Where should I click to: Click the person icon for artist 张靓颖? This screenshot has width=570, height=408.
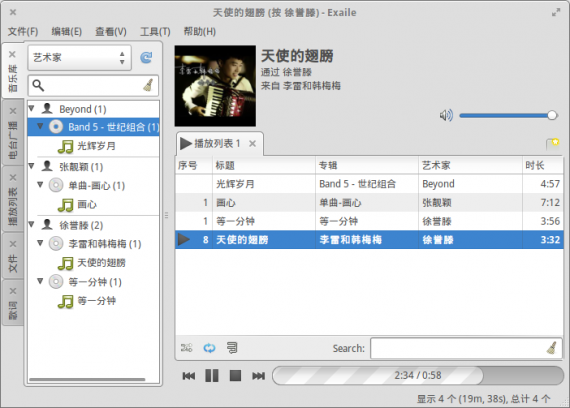pos(47,166)
